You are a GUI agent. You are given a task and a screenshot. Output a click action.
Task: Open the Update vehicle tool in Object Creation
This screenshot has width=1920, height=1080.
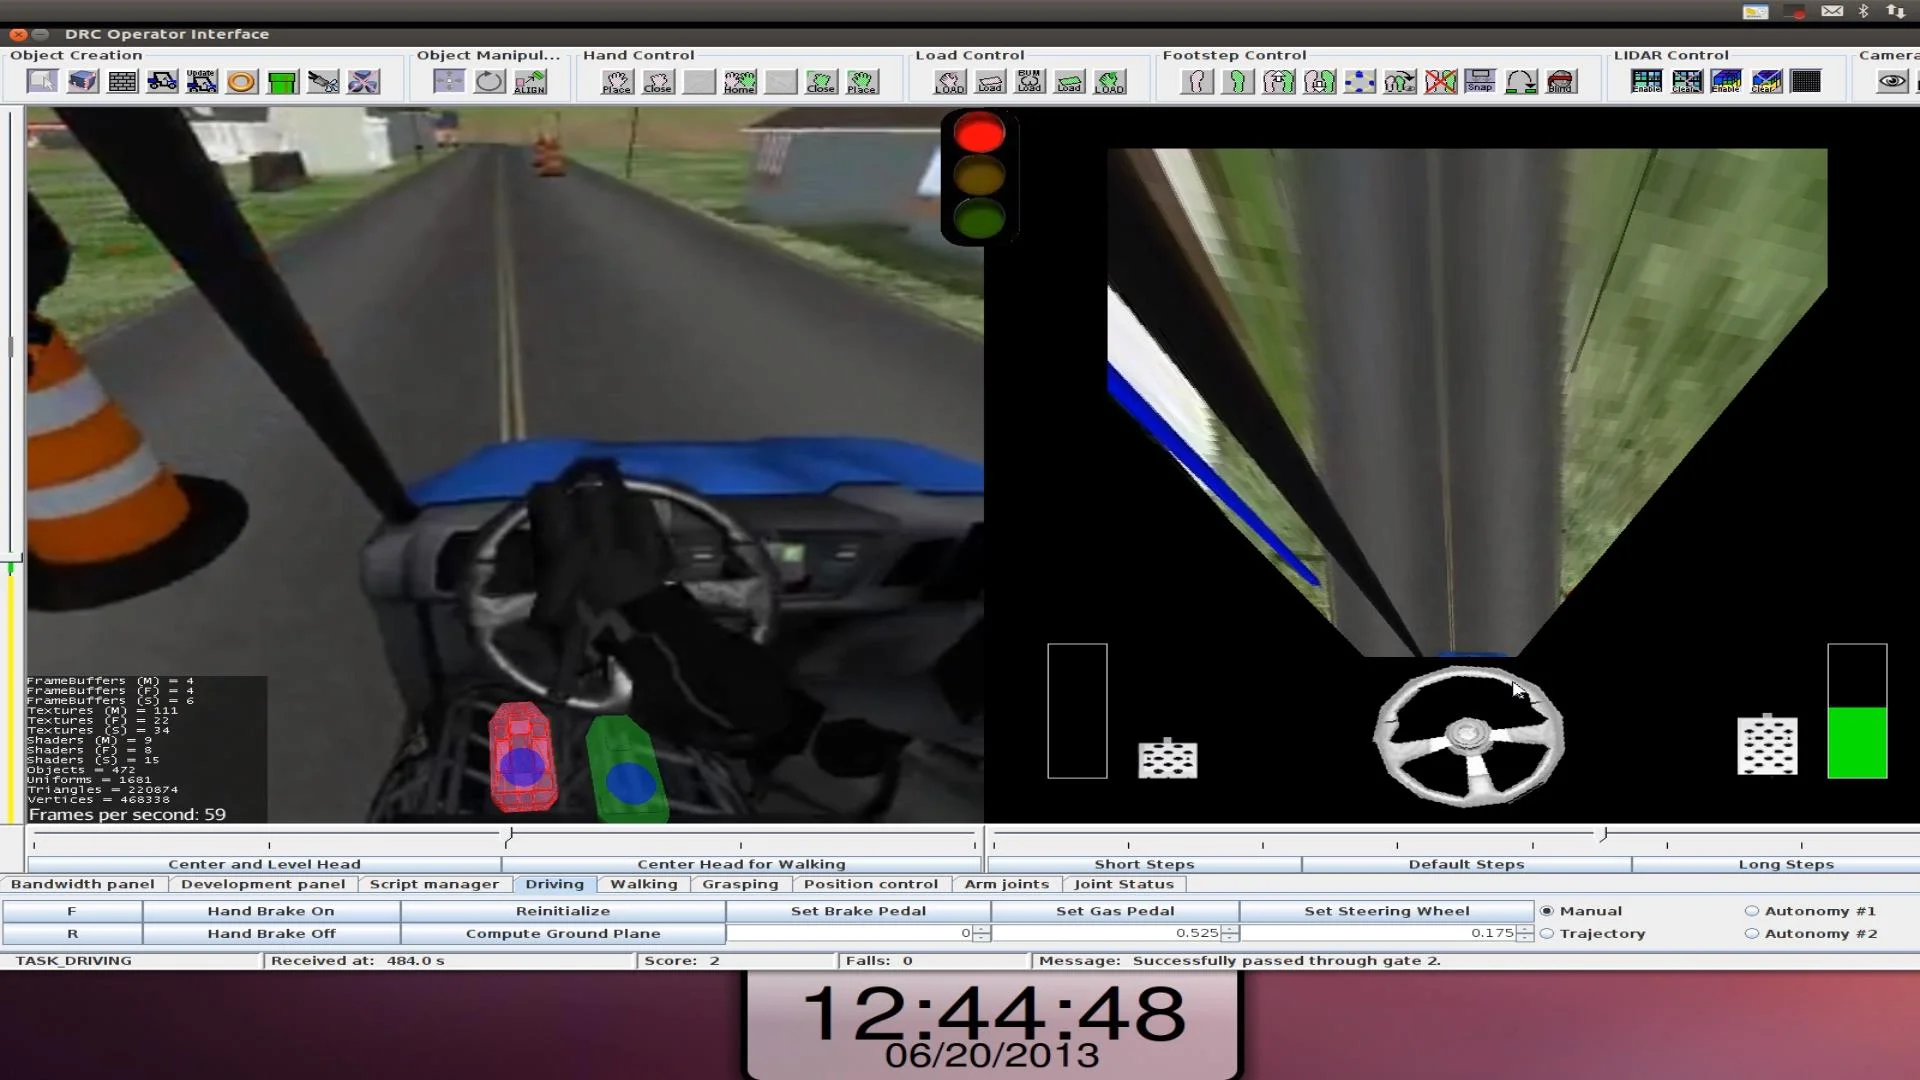click(202, 81)
